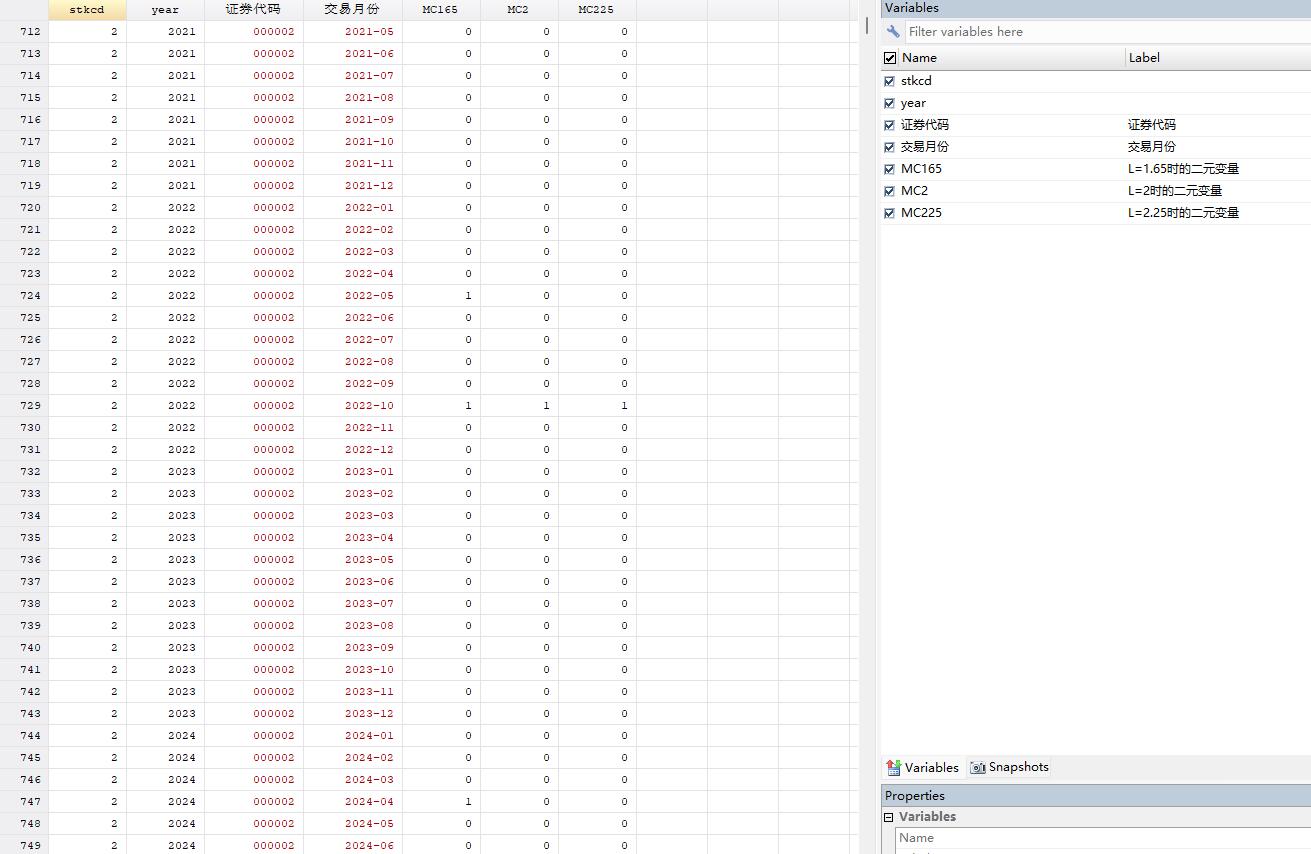This screenshot has width=1311, height=854.
Task: Click the Variables panel title bar
Action: pyautogui.click(x=1096, y=8)
